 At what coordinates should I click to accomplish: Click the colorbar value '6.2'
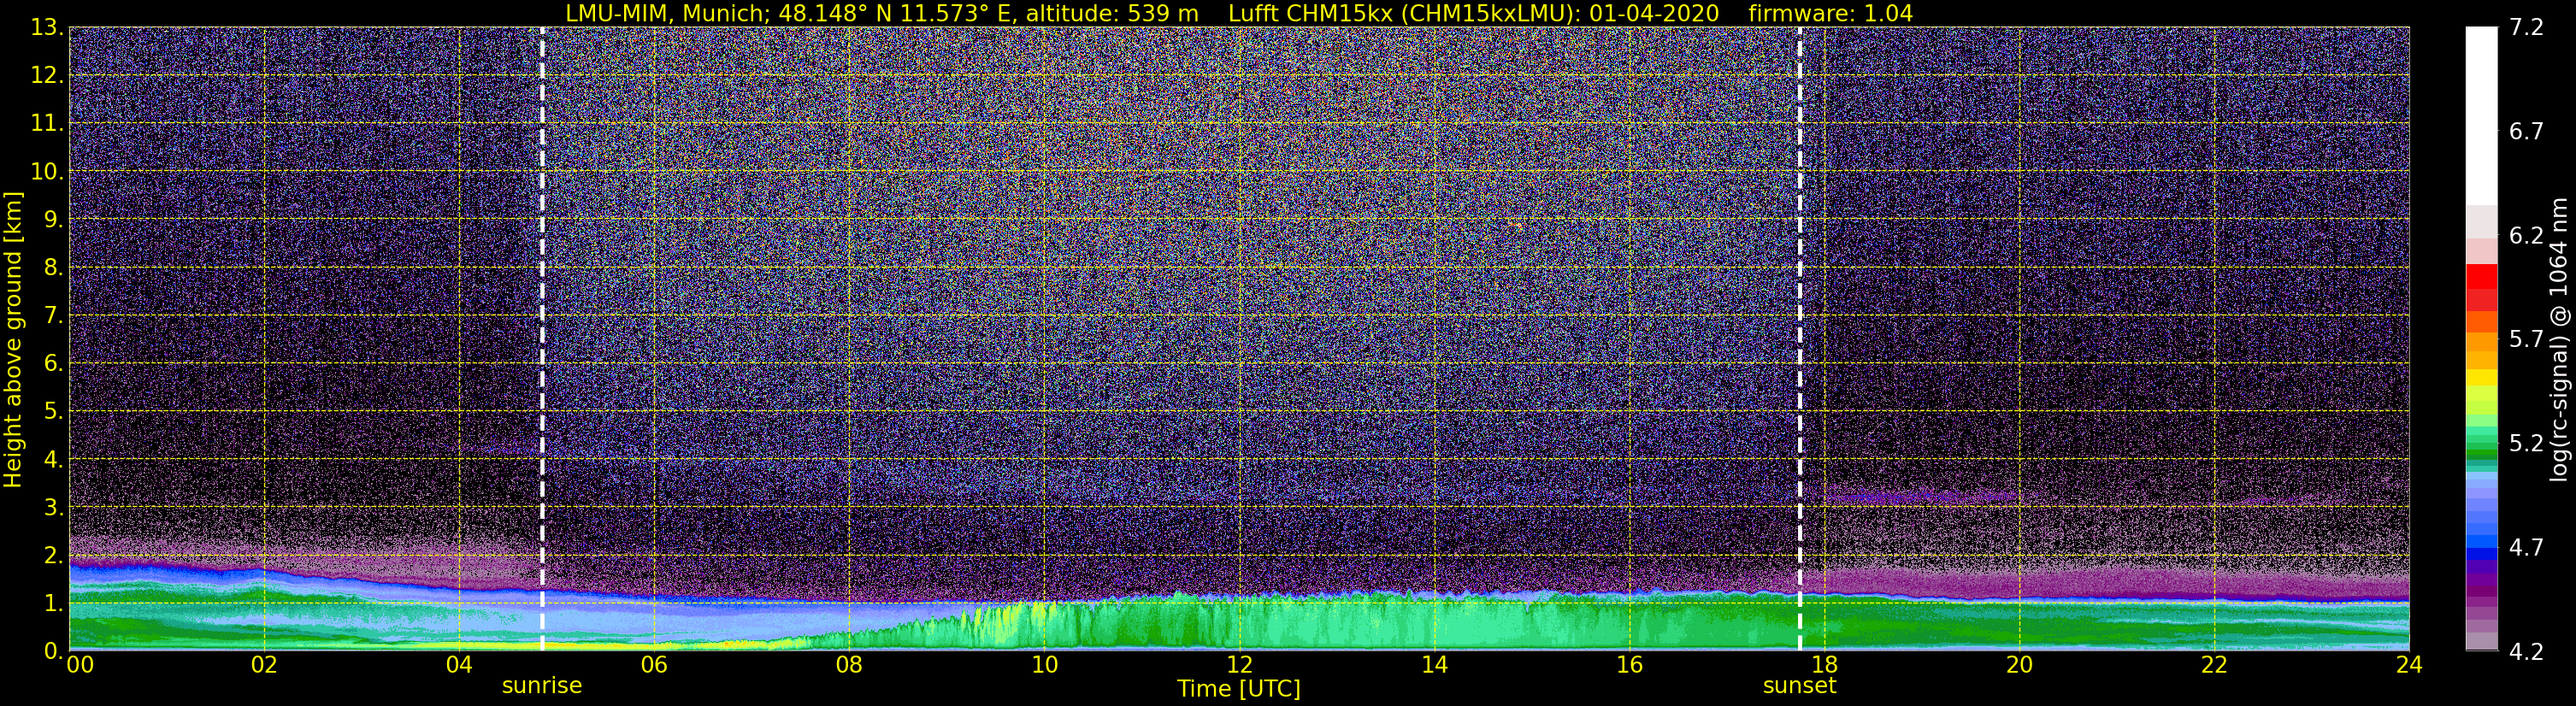point(2526,235)
